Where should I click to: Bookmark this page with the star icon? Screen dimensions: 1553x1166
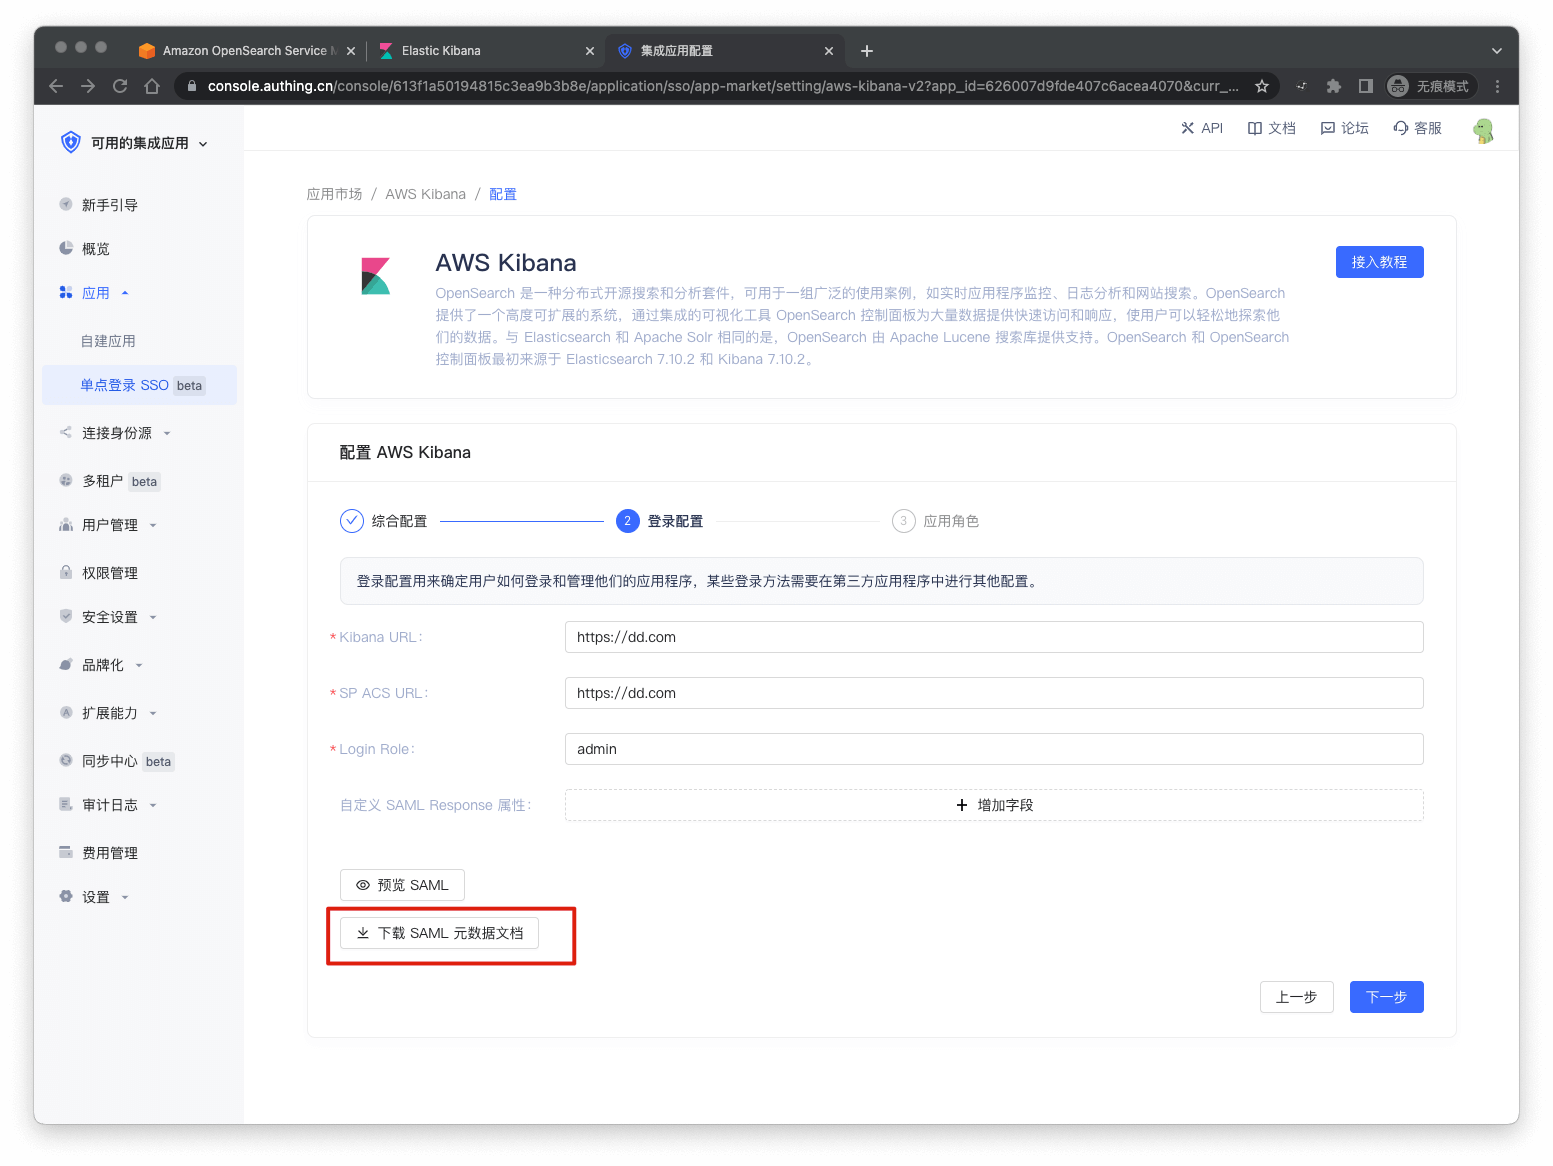tap(1262, 86)
